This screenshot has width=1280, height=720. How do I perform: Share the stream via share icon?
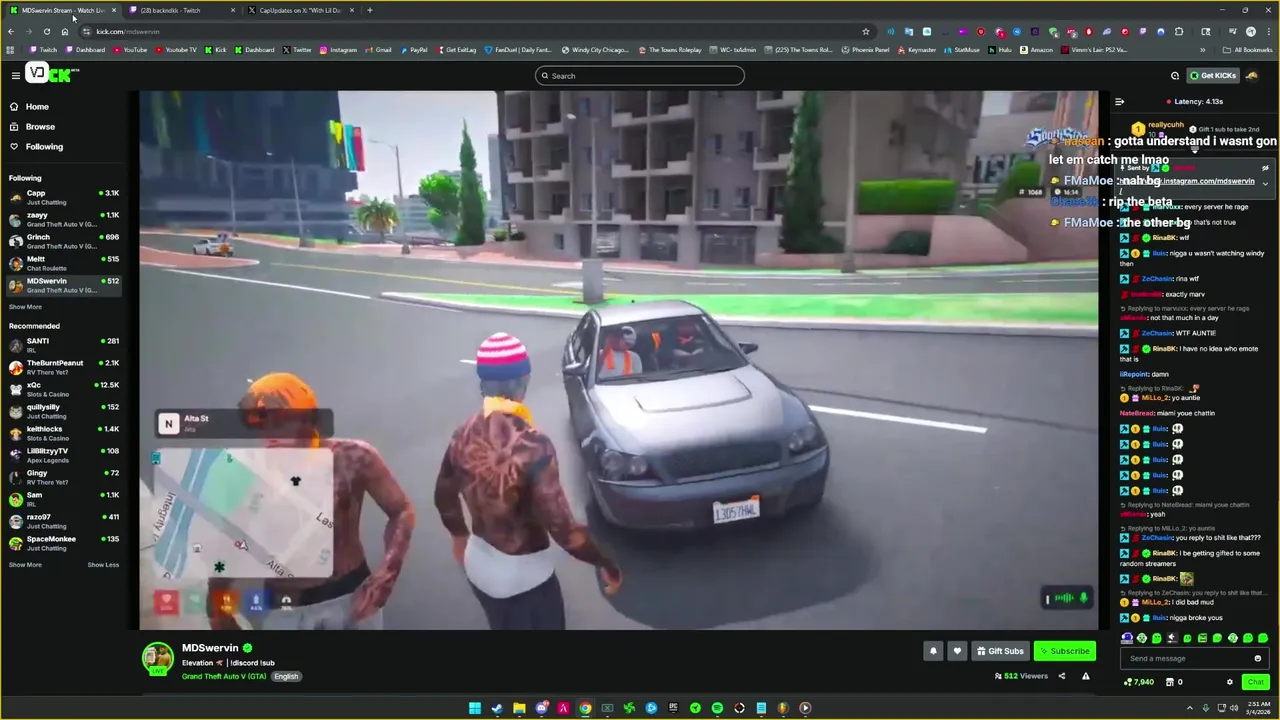1062,676
